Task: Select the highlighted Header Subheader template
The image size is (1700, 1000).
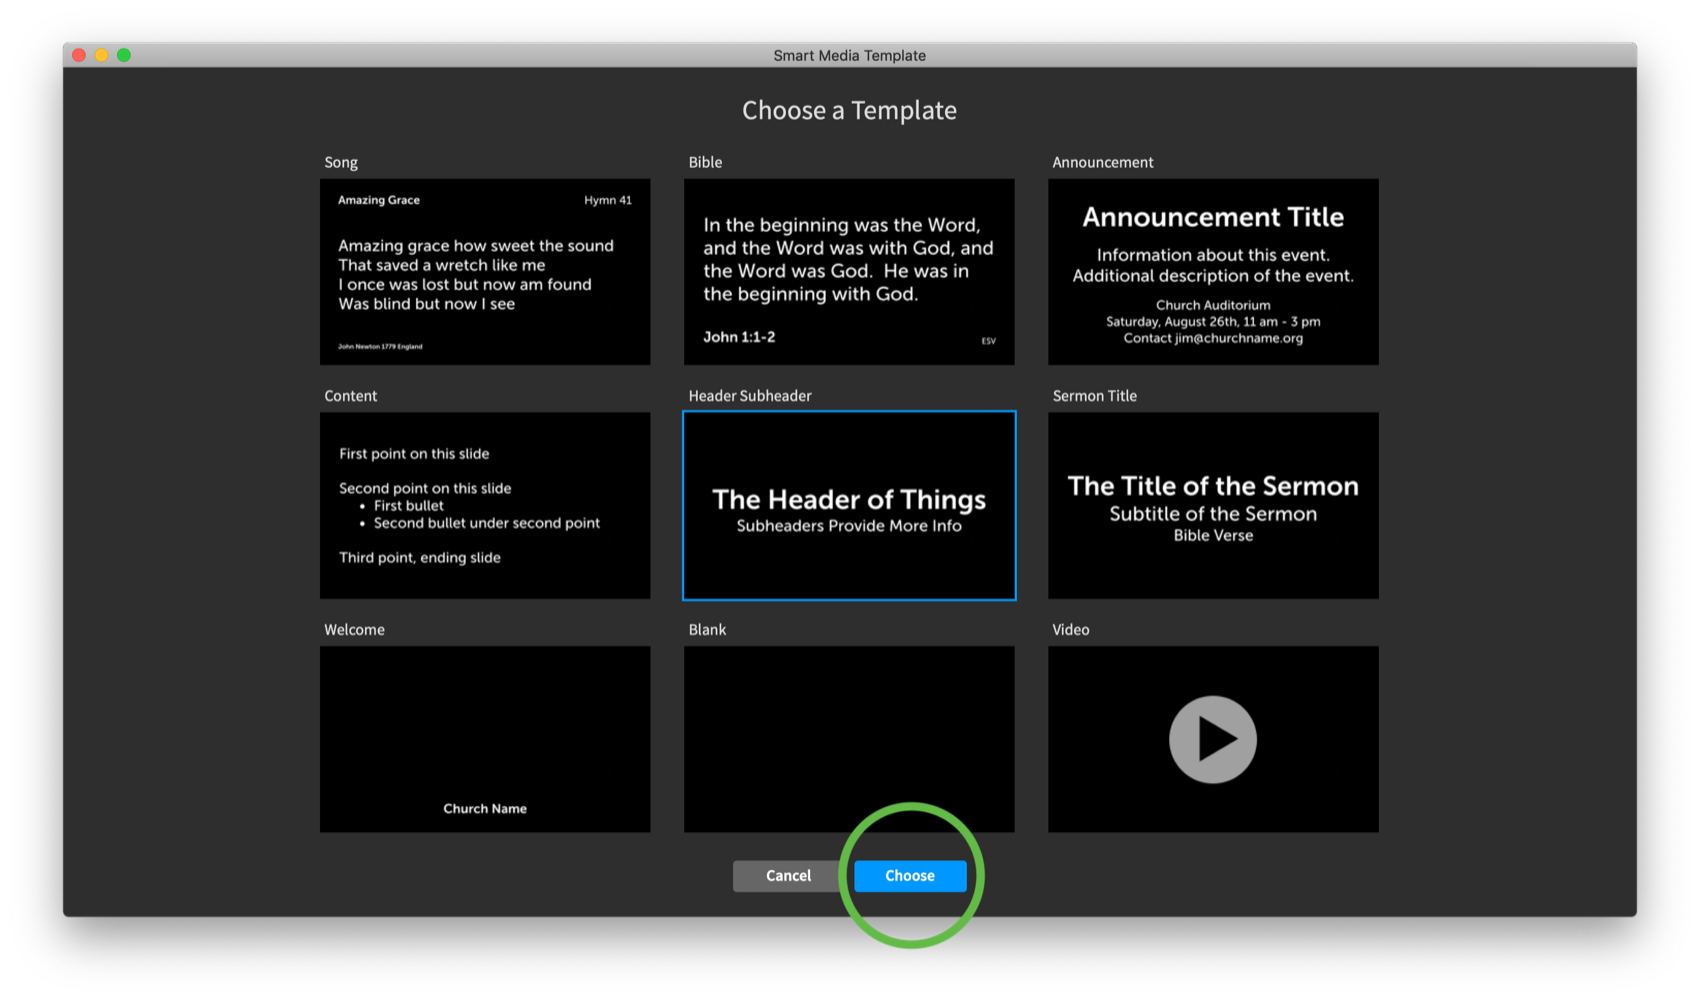Action: 849,506
